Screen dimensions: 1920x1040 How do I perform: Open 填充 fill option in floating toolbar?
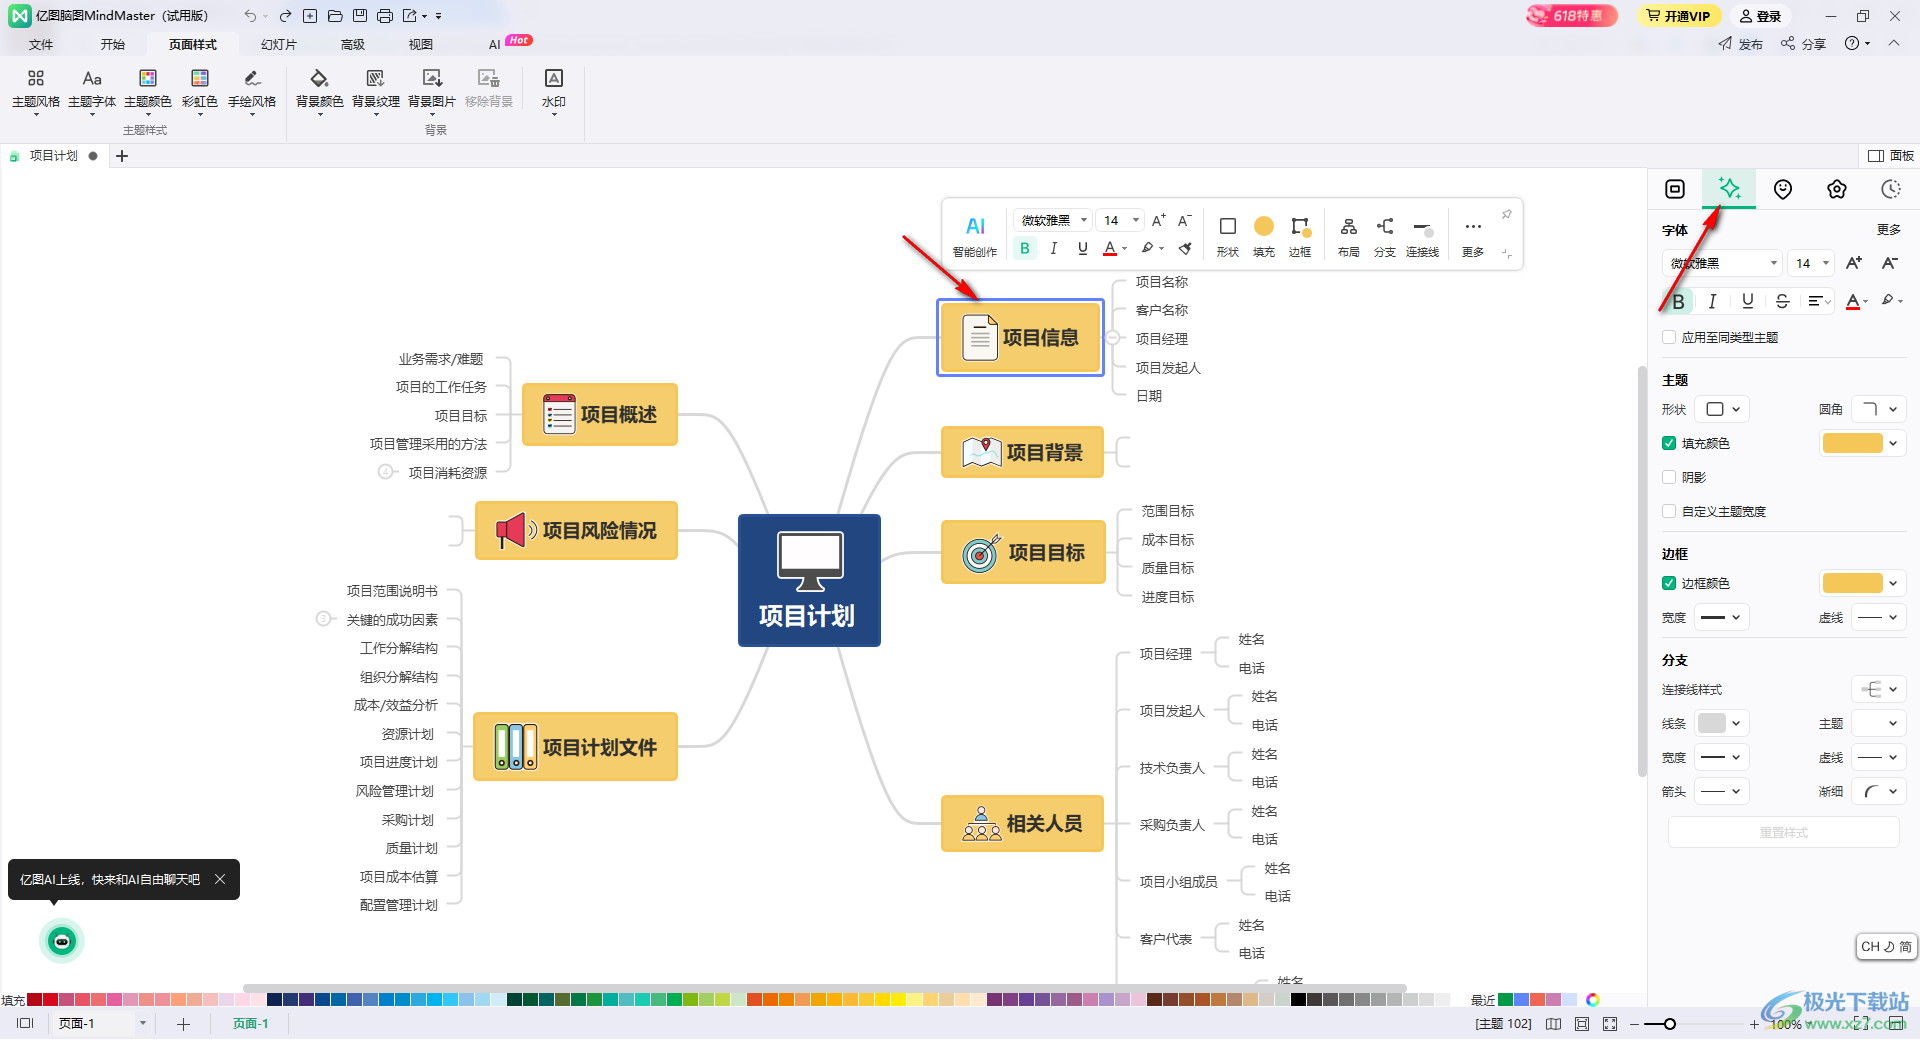click(1264, 236)
